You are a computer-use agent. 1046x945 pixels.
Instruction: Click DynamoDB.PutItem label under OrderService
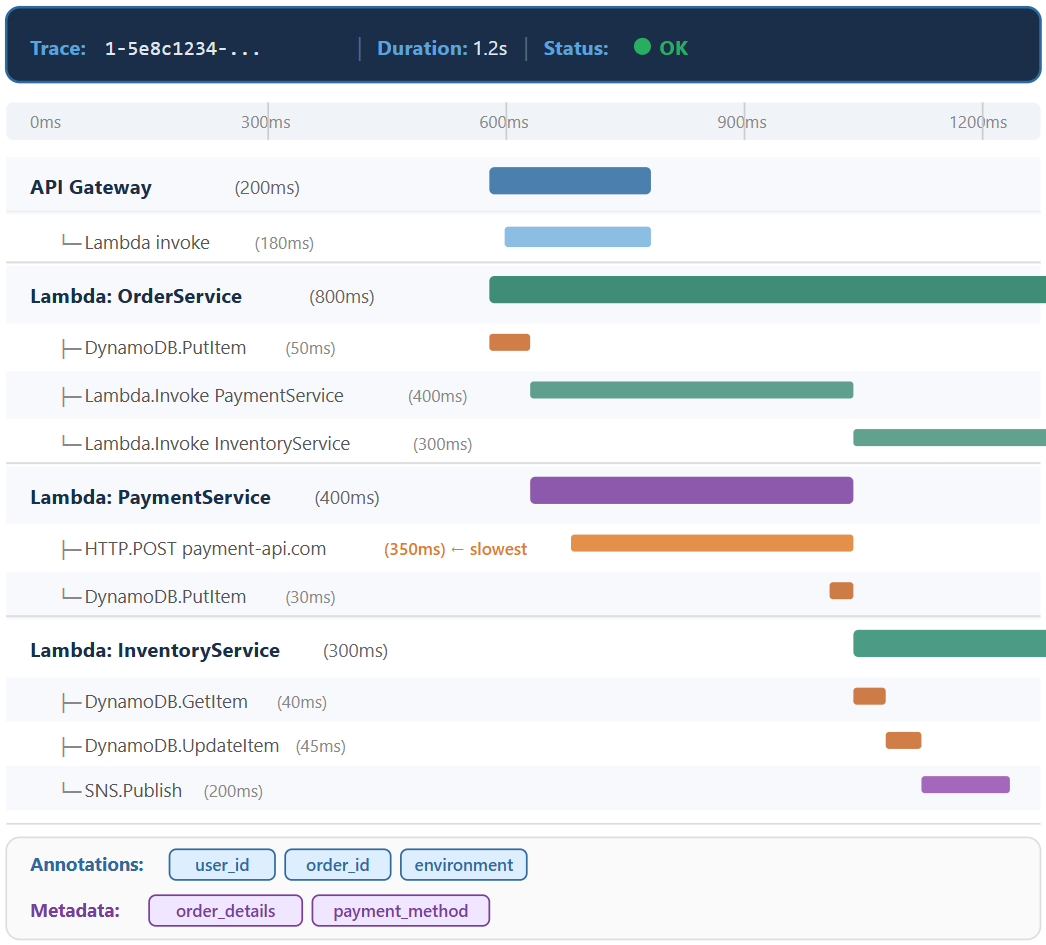[x=165, y=348]
